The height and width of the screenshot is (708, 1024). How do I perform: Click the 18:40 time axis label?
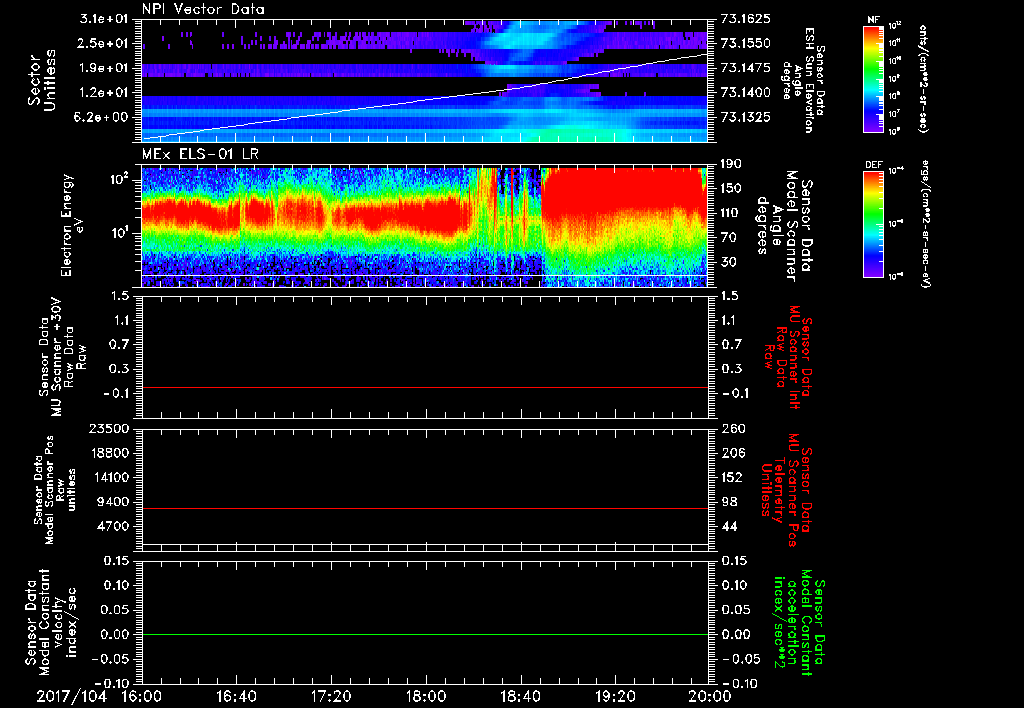click(520, 695)
